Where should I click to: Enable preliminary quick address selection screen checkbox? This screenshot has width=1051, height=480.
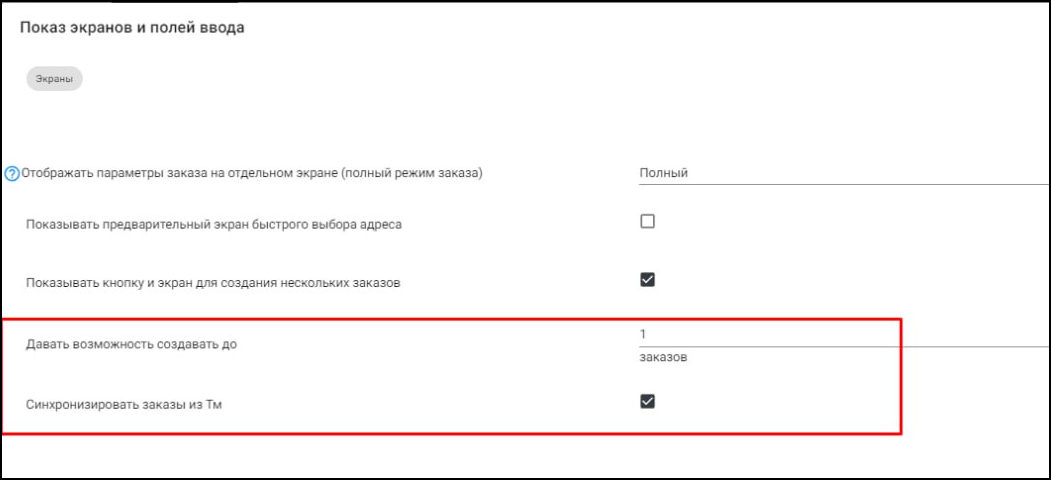click(647, 222)
